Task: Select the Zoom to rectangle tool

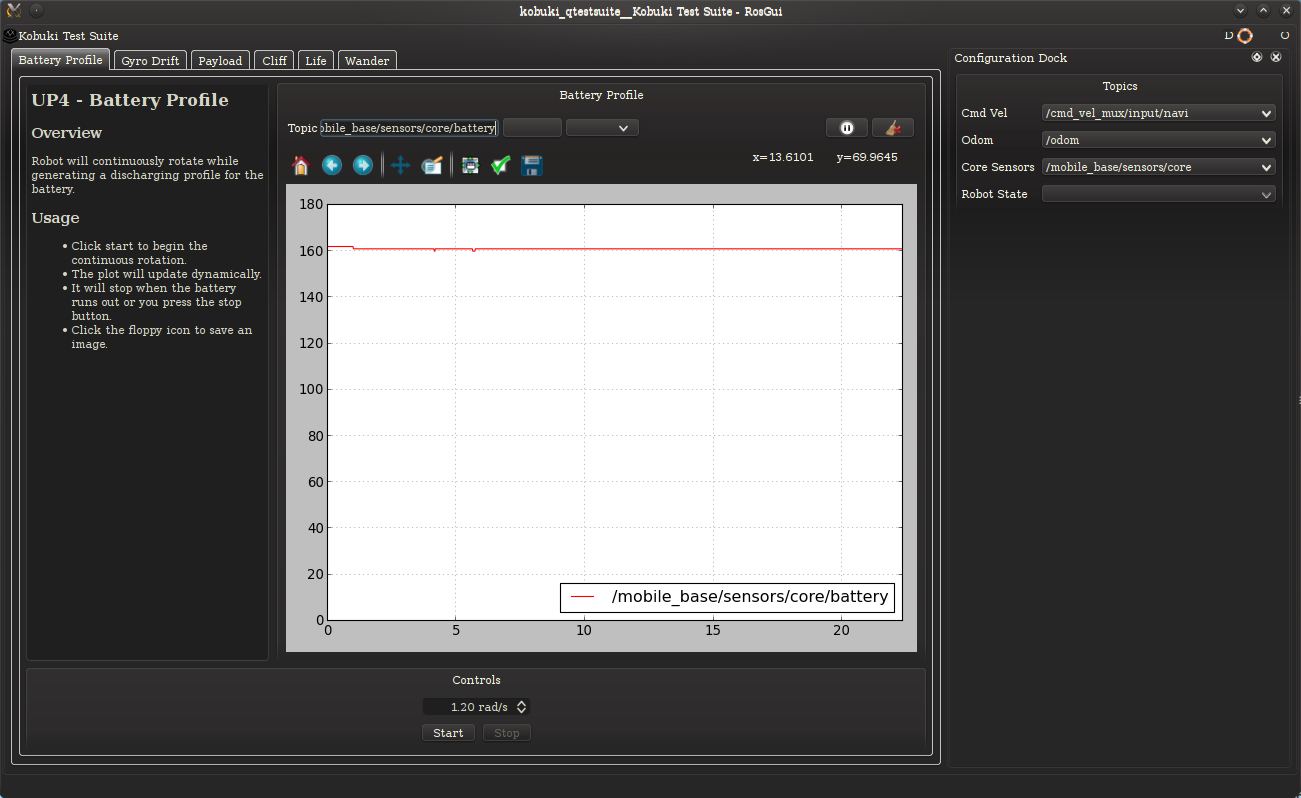Action: (x=432, y=165)
